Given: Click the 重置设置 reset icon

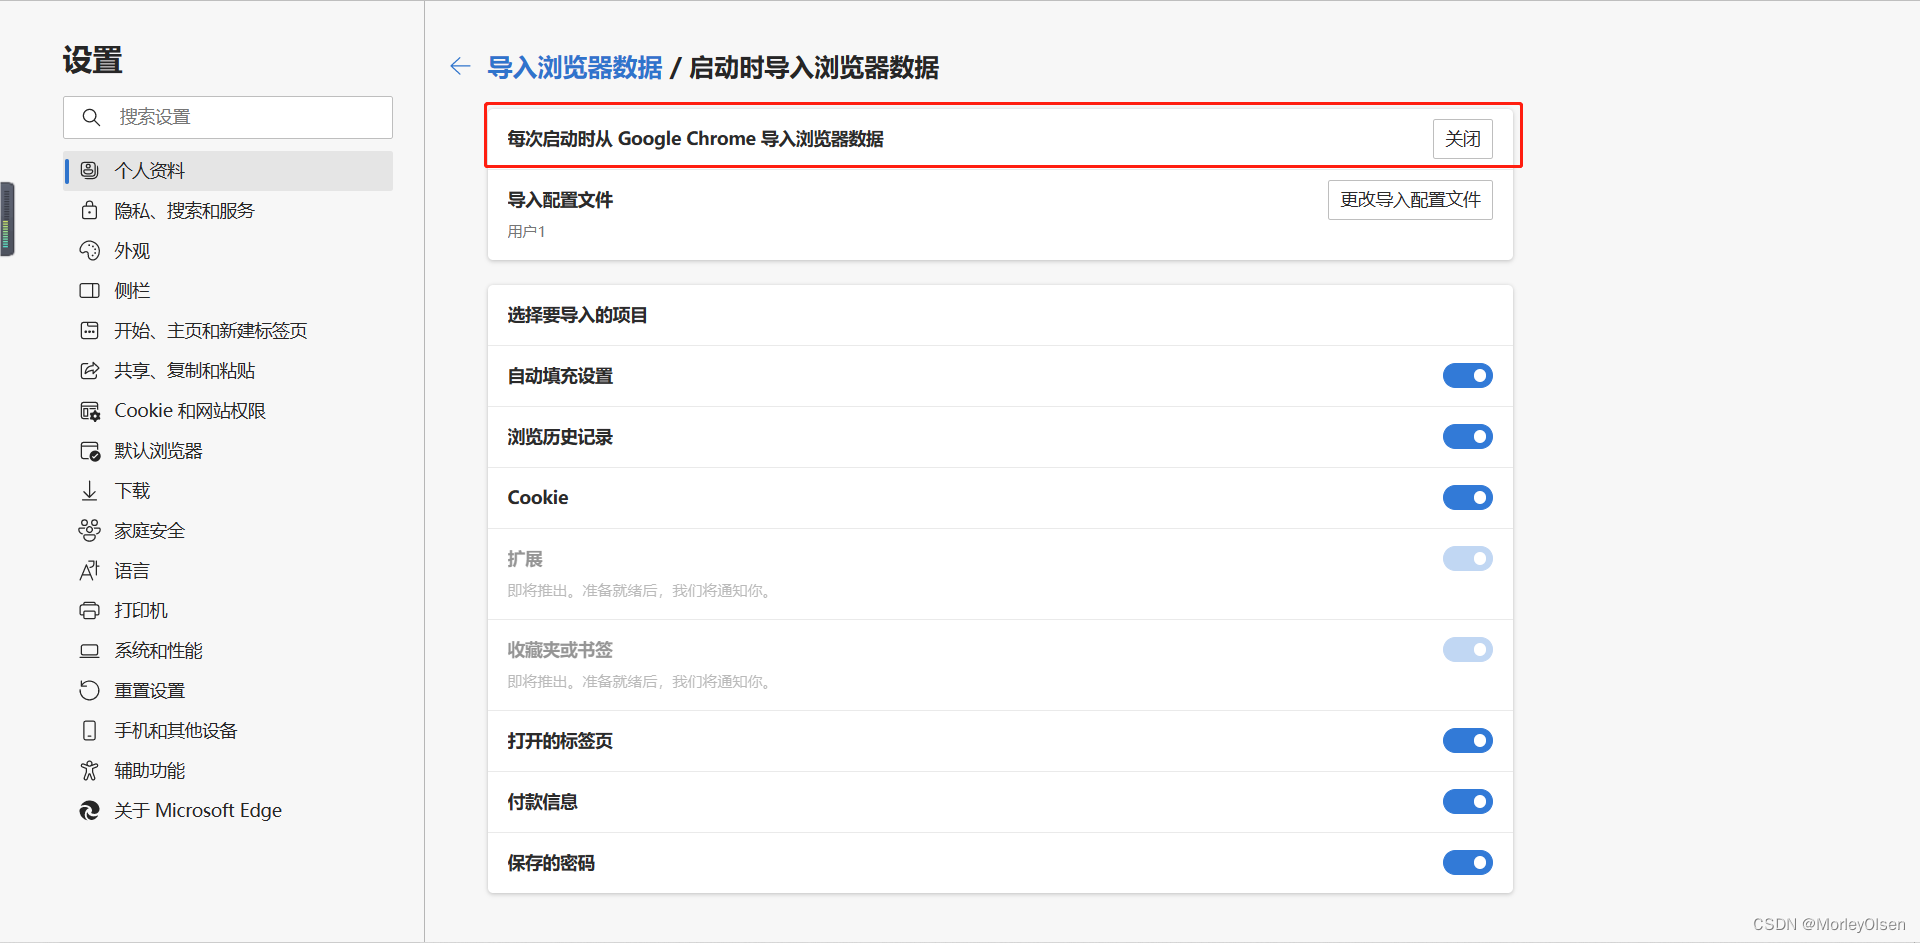Looking at the screenshot, I should coord(89,690).
